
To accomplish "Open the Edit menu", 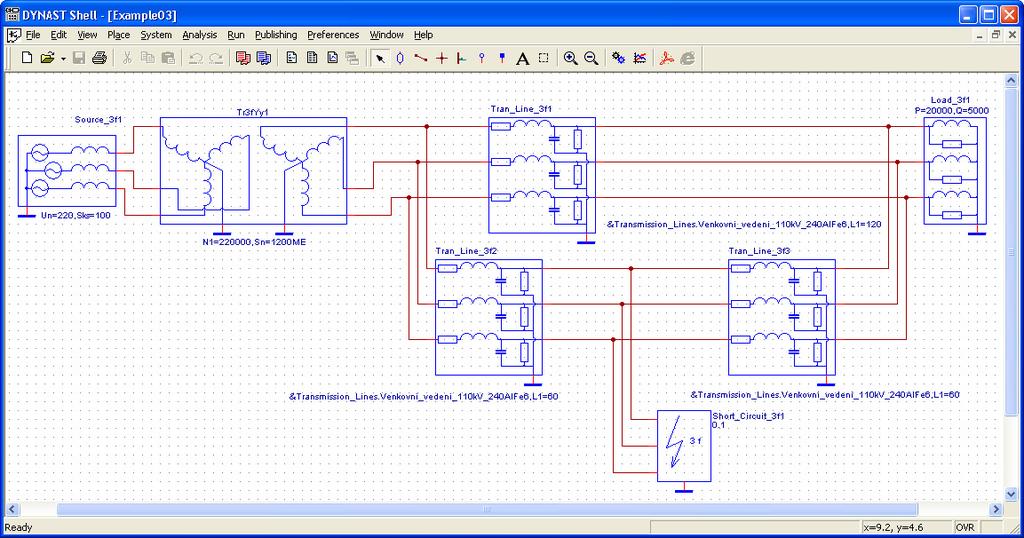I will (x=59, y=35).
